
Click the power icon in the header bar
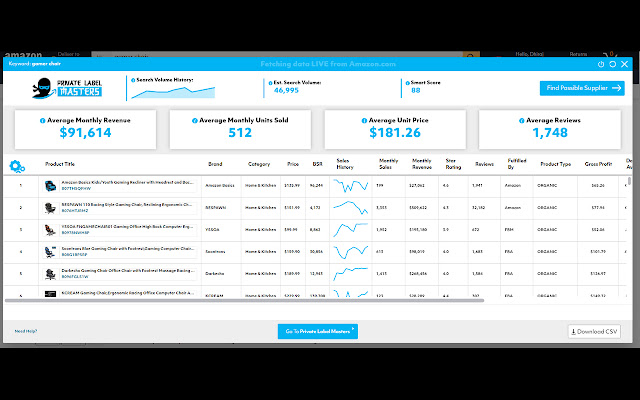point(601,64)
